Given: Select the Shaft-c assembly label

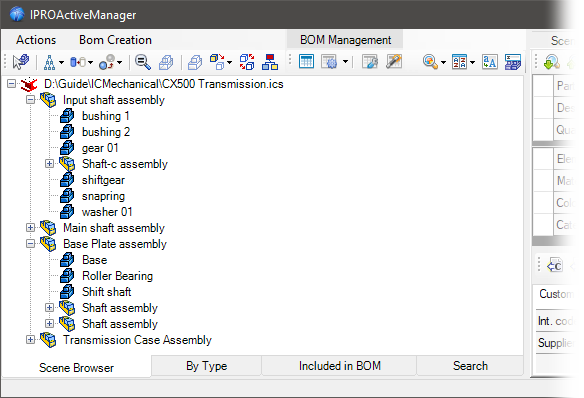Looking at the screenshot, I should click(125, 164).
